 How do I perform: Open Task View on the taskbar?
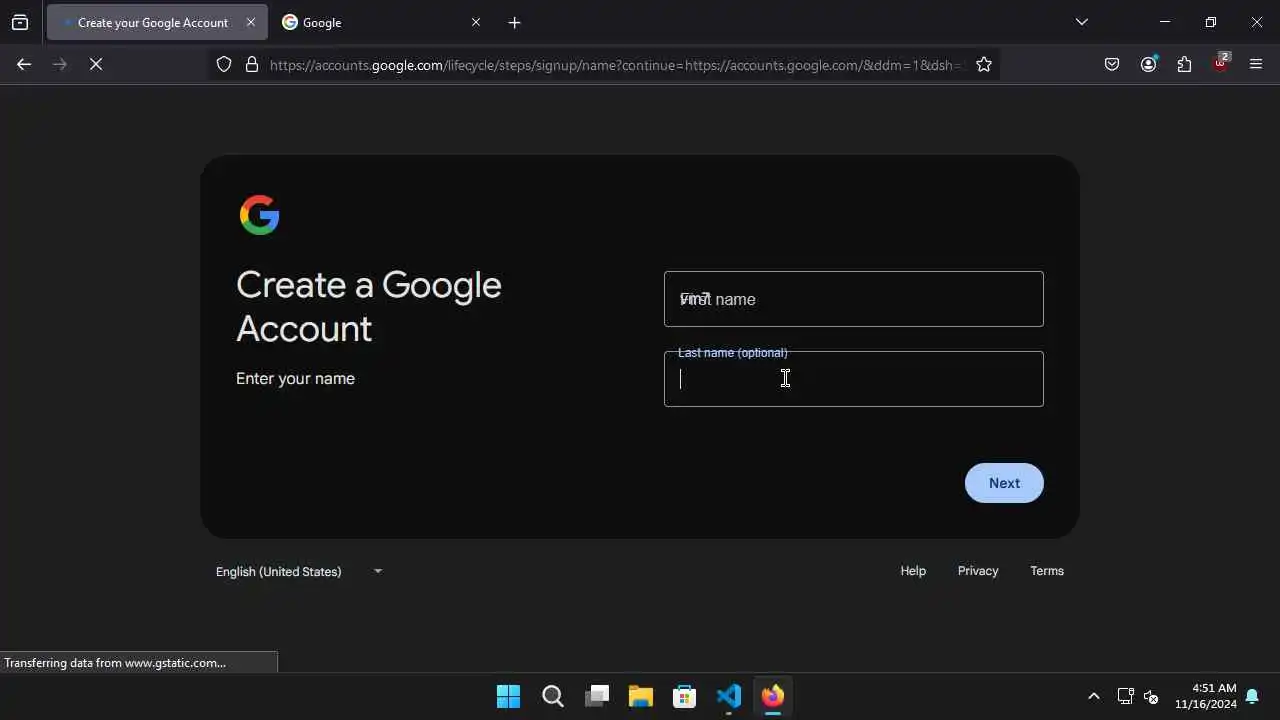[597, 696]
